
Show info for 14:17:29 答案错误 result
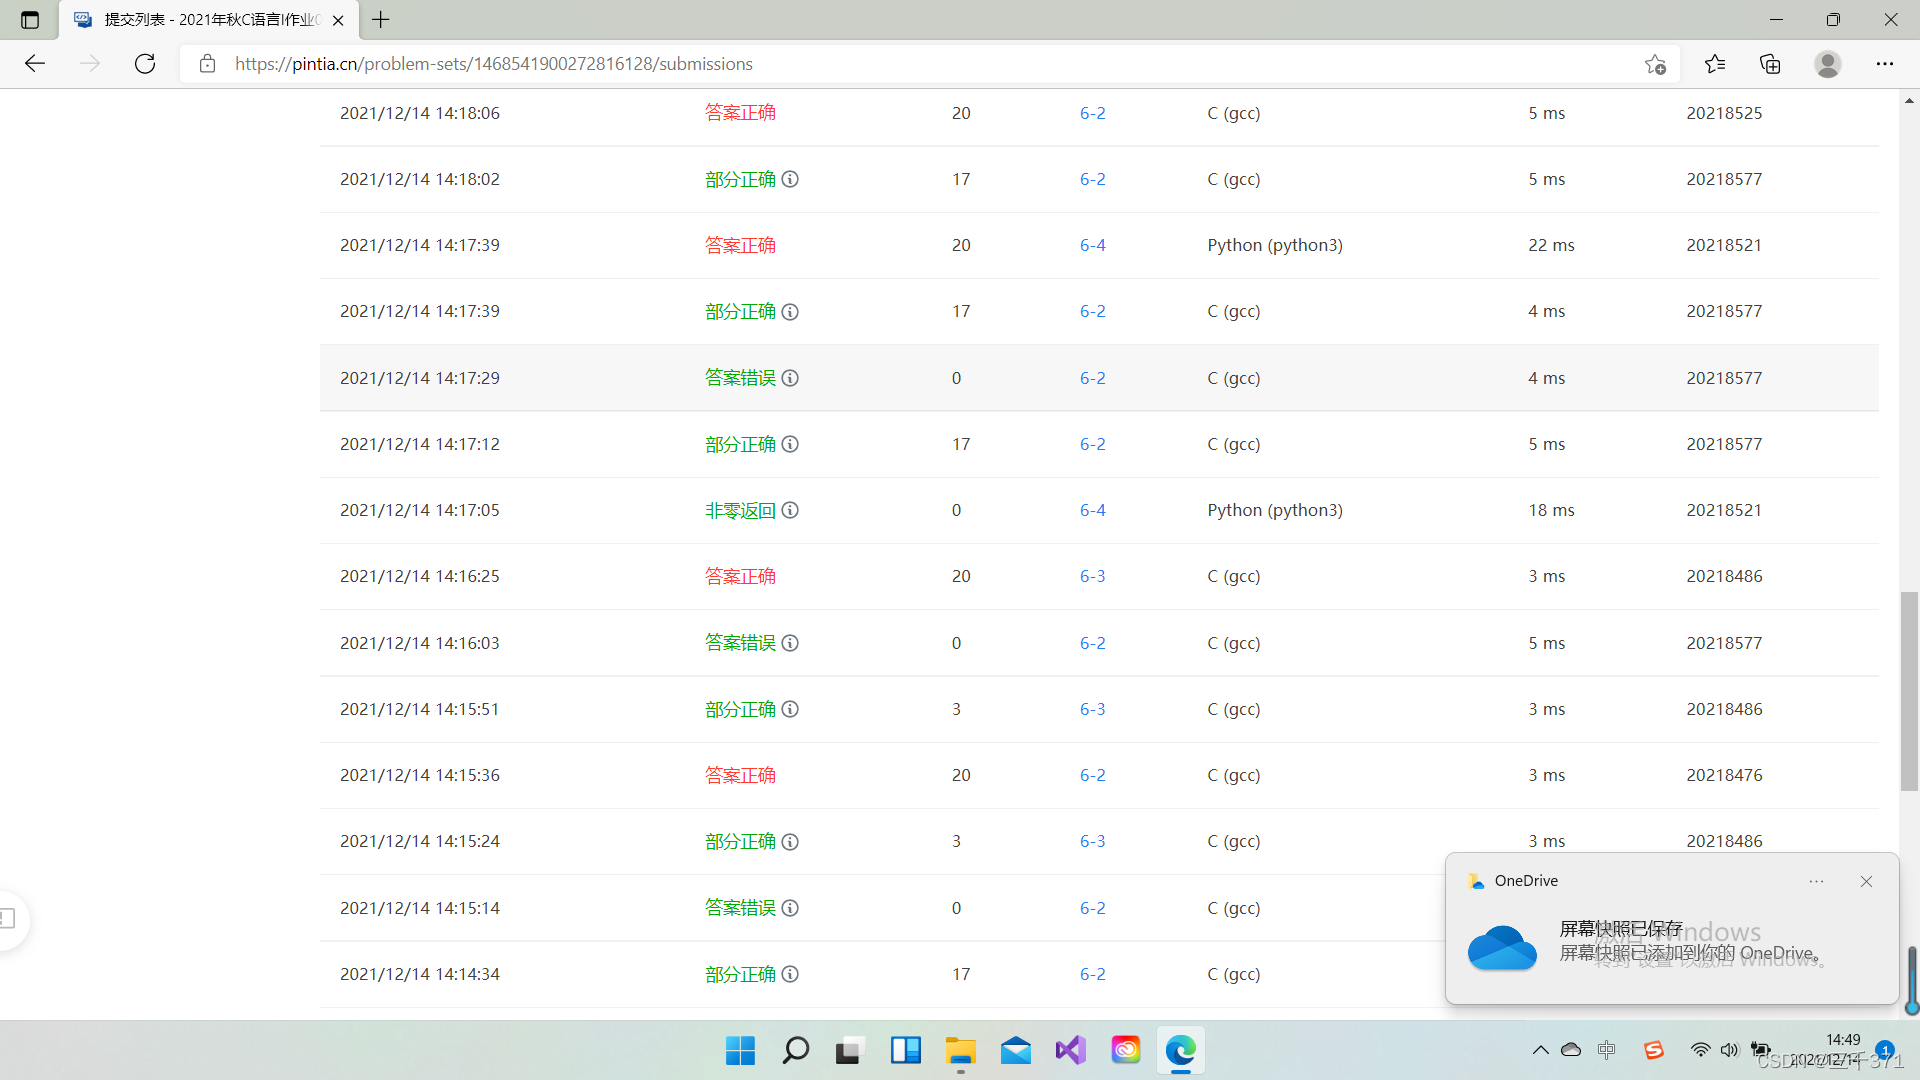pos(790,378)
